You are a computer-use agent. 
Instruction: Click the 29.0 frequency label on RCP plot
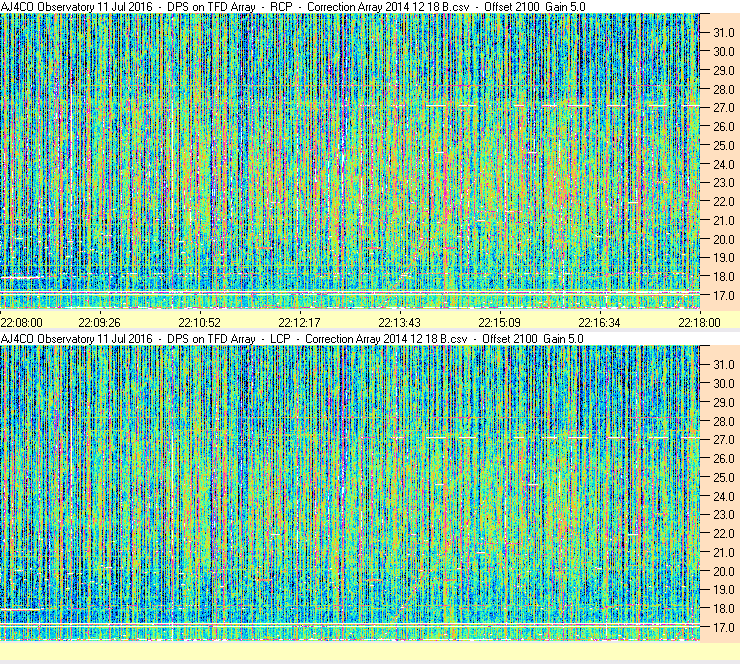(724, 70)
